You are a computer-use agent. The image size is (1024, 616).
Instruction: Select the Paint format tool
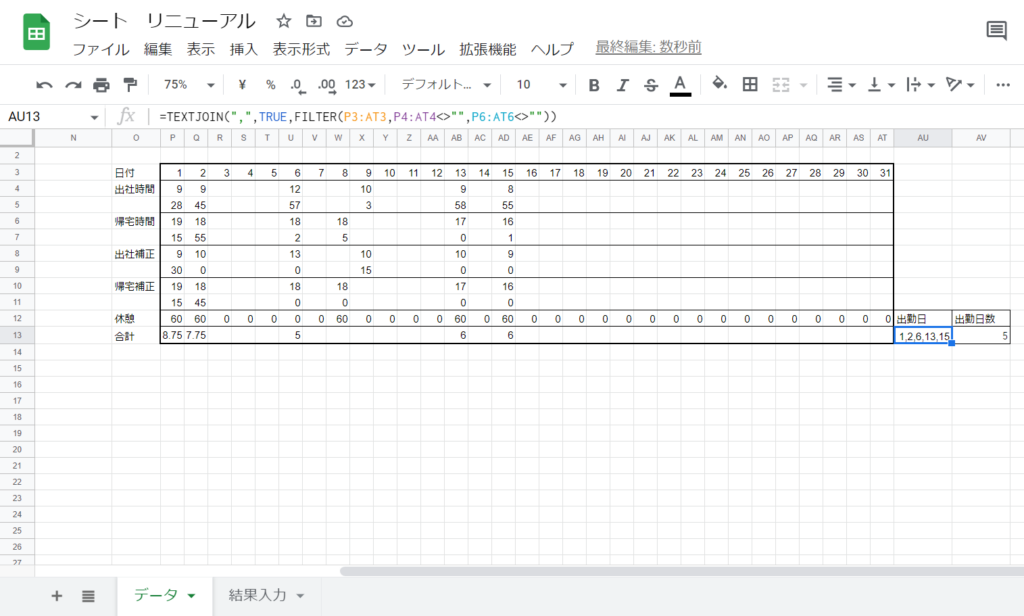[129, 85]
